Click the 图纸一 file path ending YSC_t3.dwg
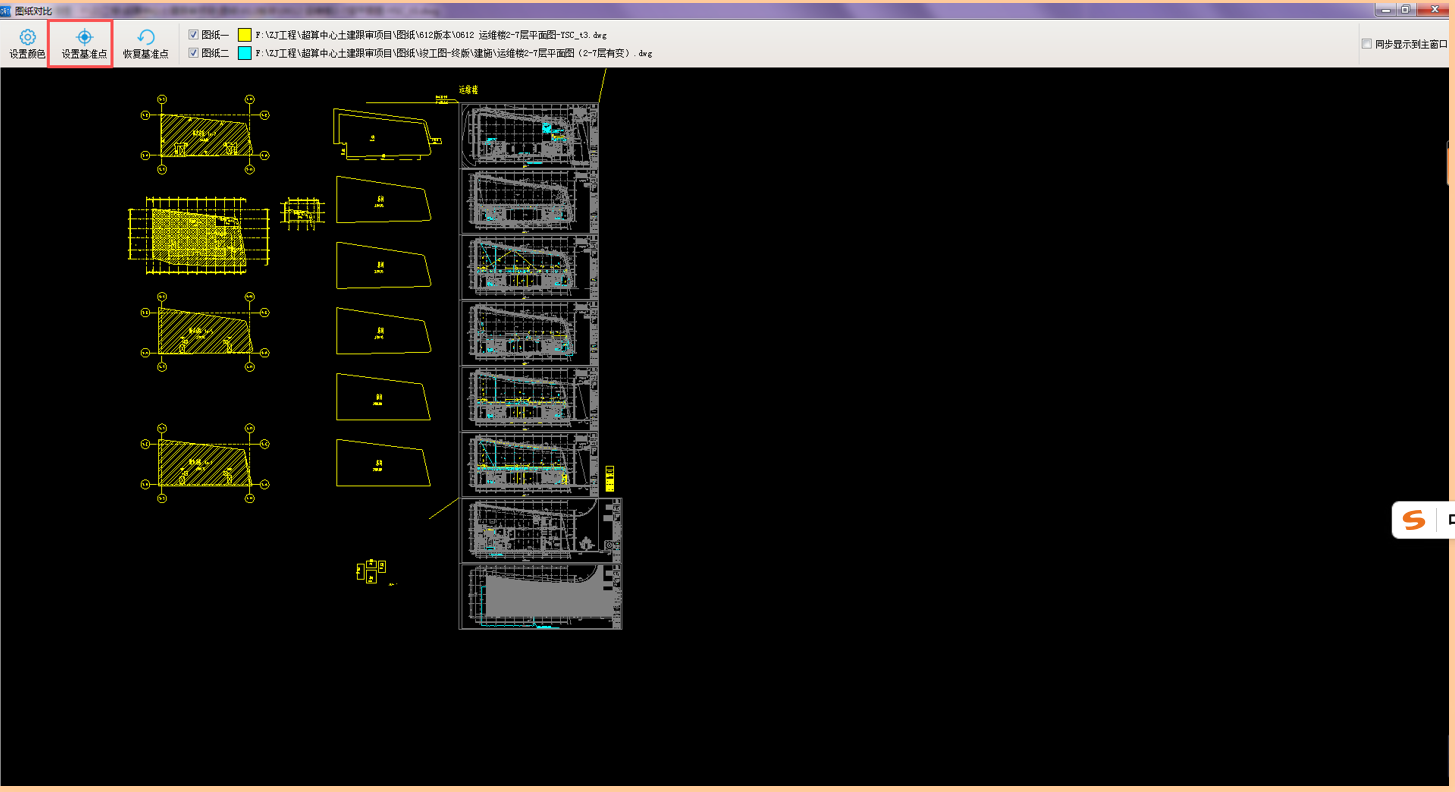 431,35
